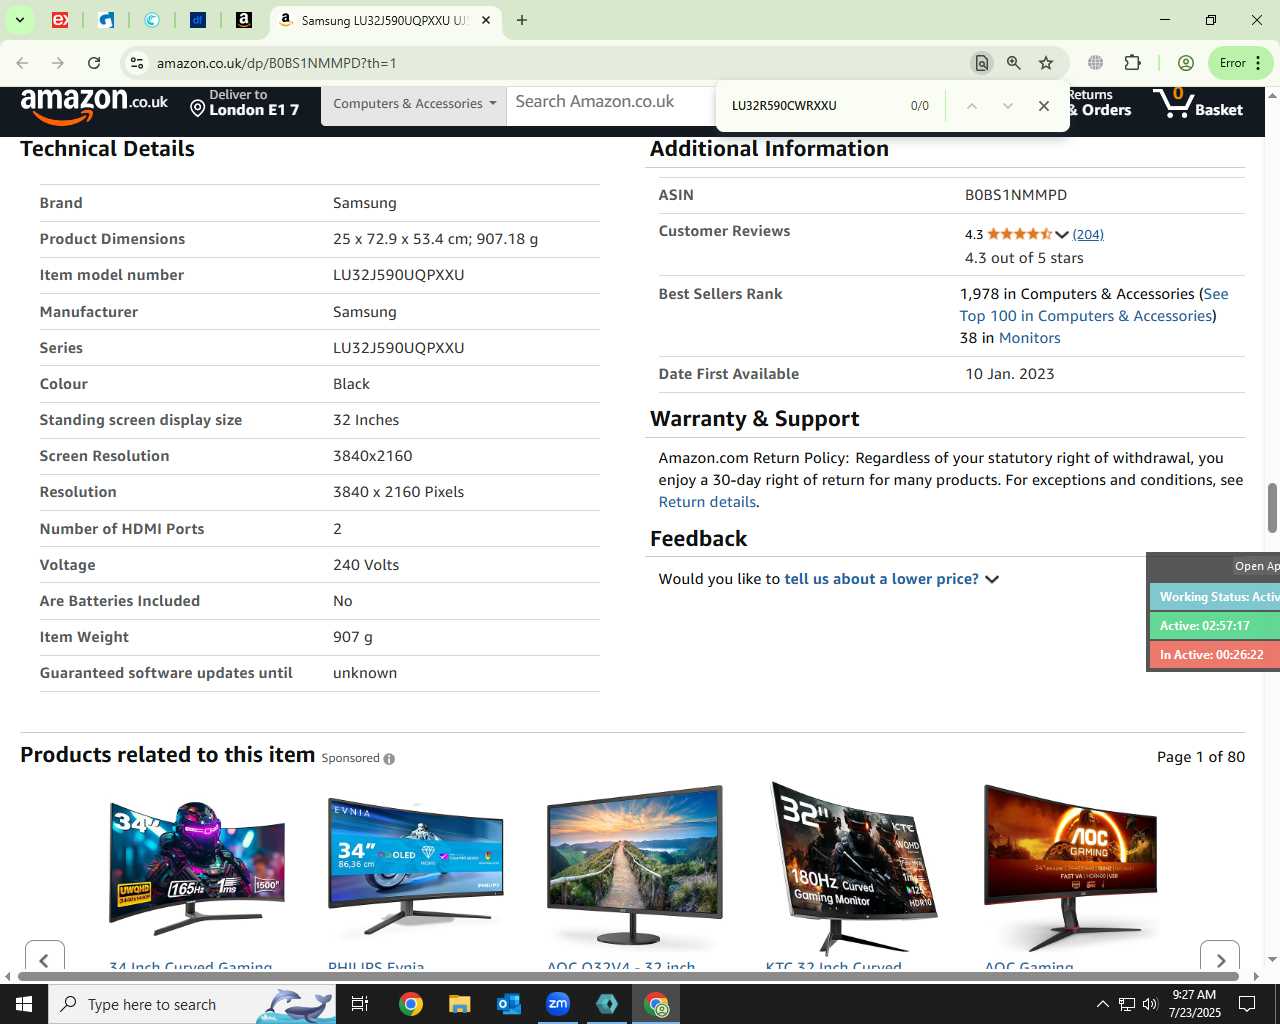Expand the star ratings chevron
Screen dimensions: 1280x1024
tap(1062, 235)
